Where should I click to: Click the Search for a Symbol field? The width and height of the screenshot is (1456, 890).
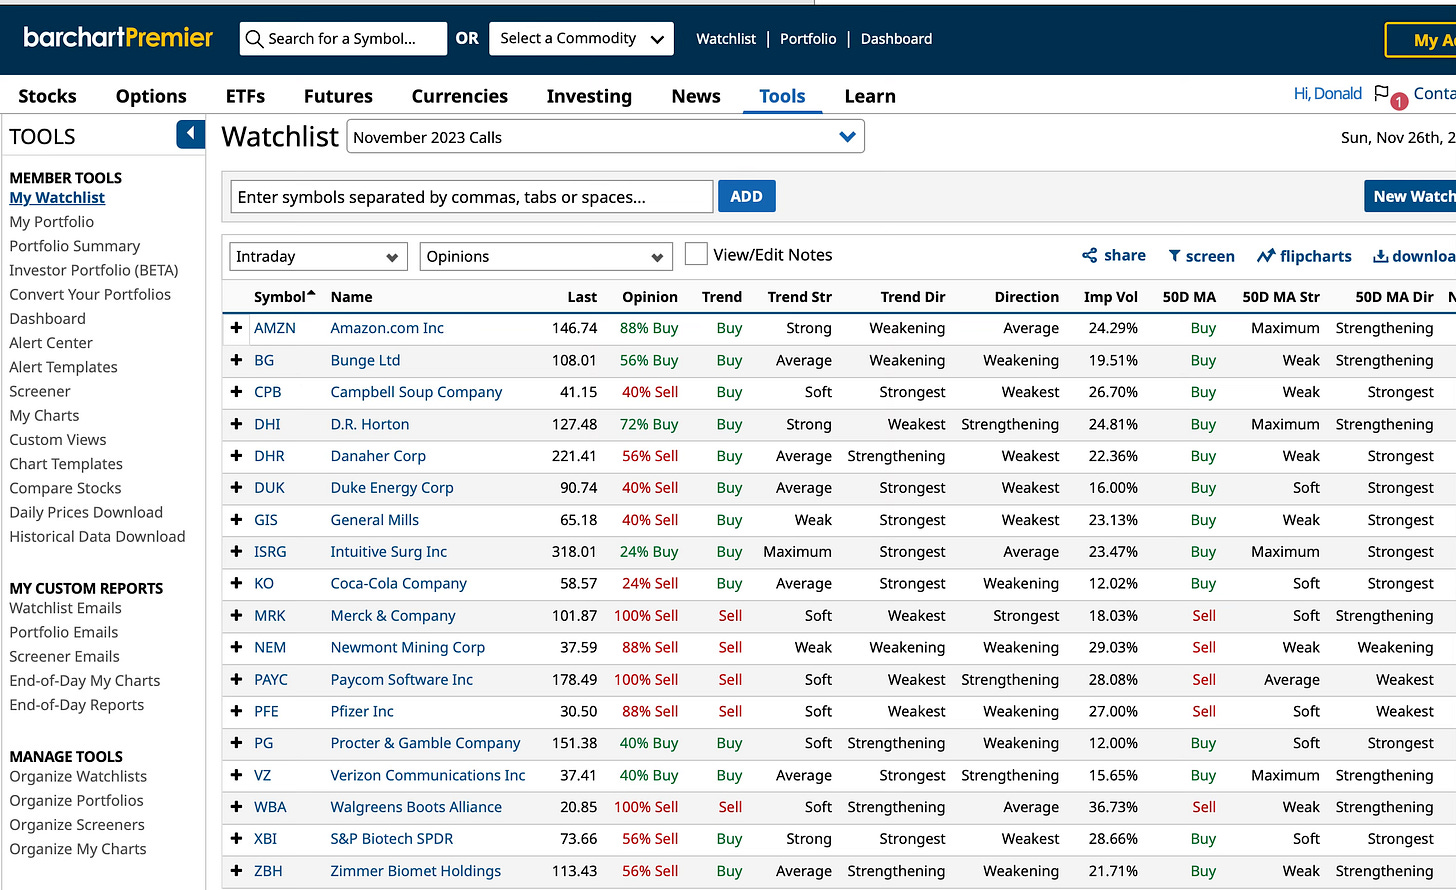tap(343, 39)
